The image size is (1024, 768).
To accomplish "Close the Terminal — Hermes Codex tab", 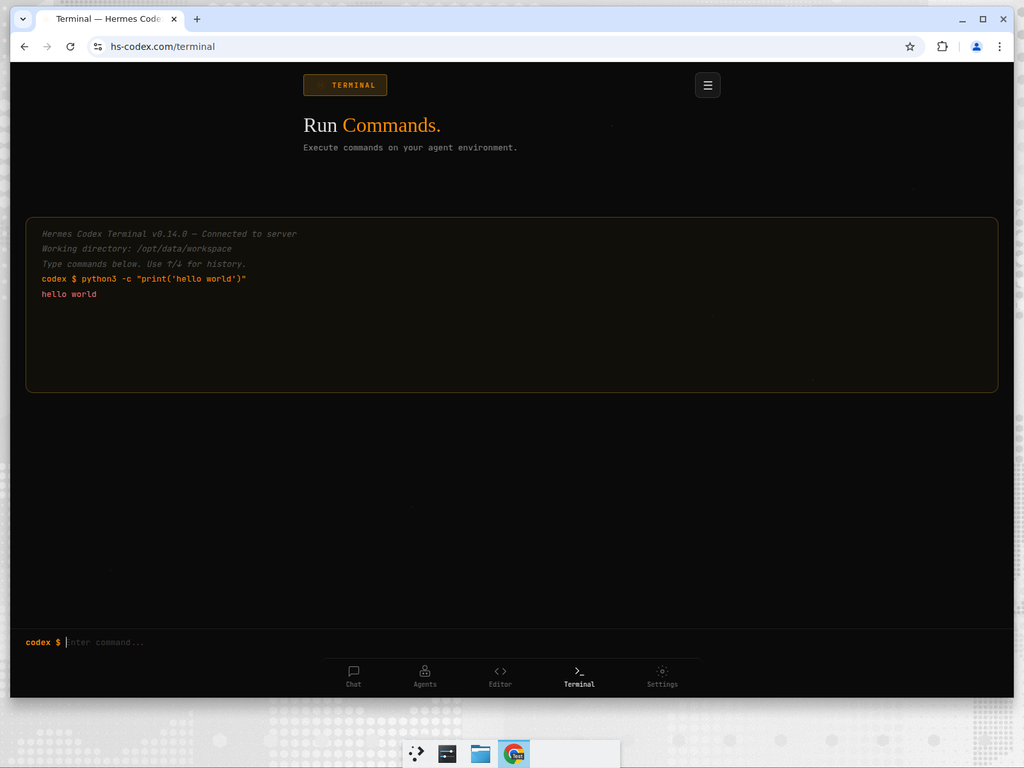I will (174, 19).
